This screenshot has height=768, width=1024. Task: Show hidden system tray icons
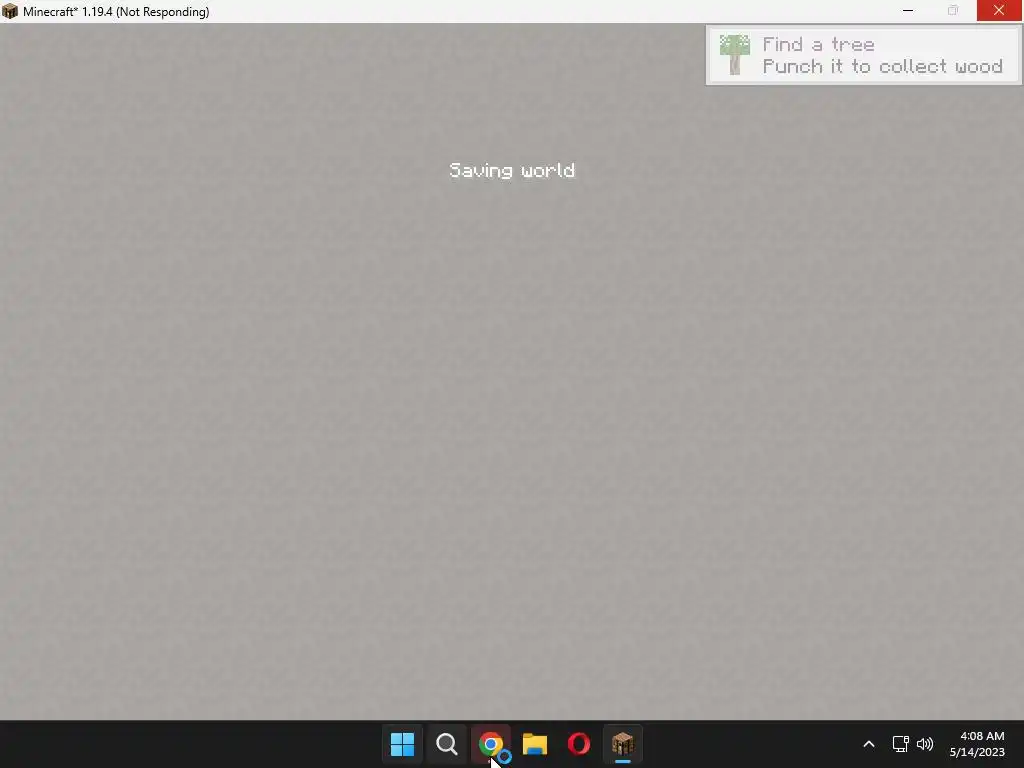click(869, 744)
